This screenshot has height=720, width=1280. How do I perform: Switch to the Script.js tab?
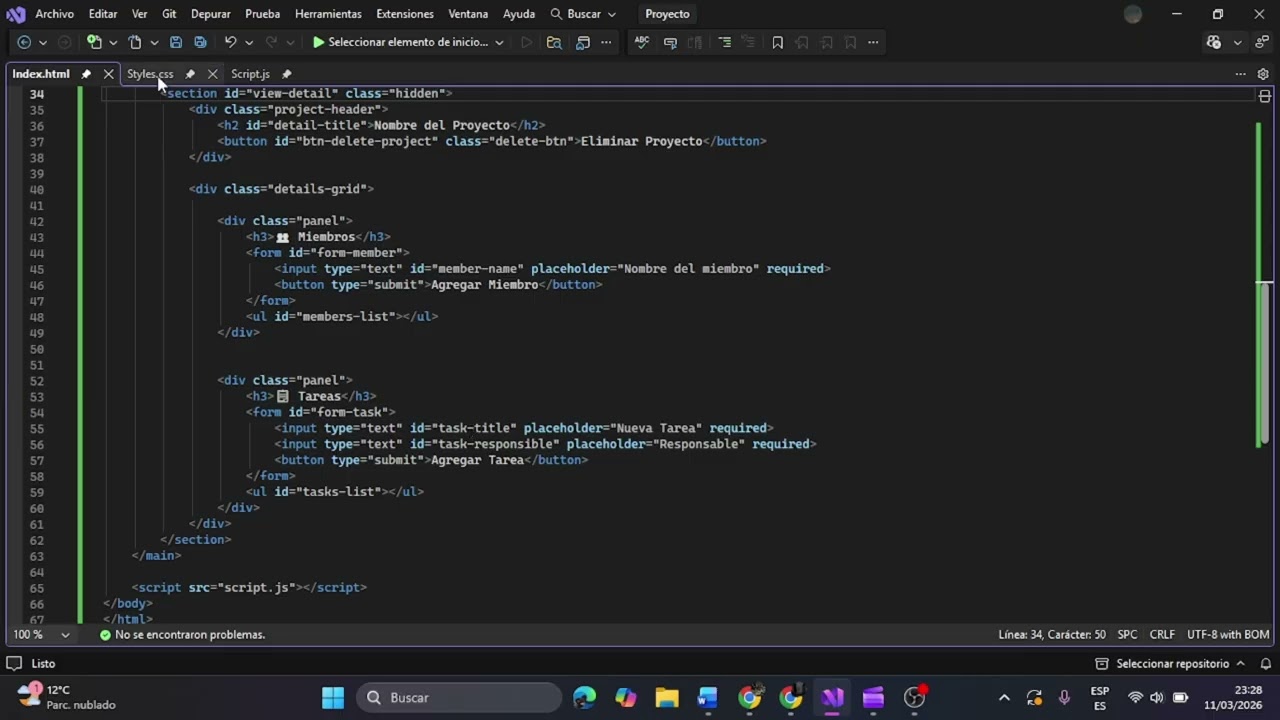pyautogui.click(x=250, y=74)
